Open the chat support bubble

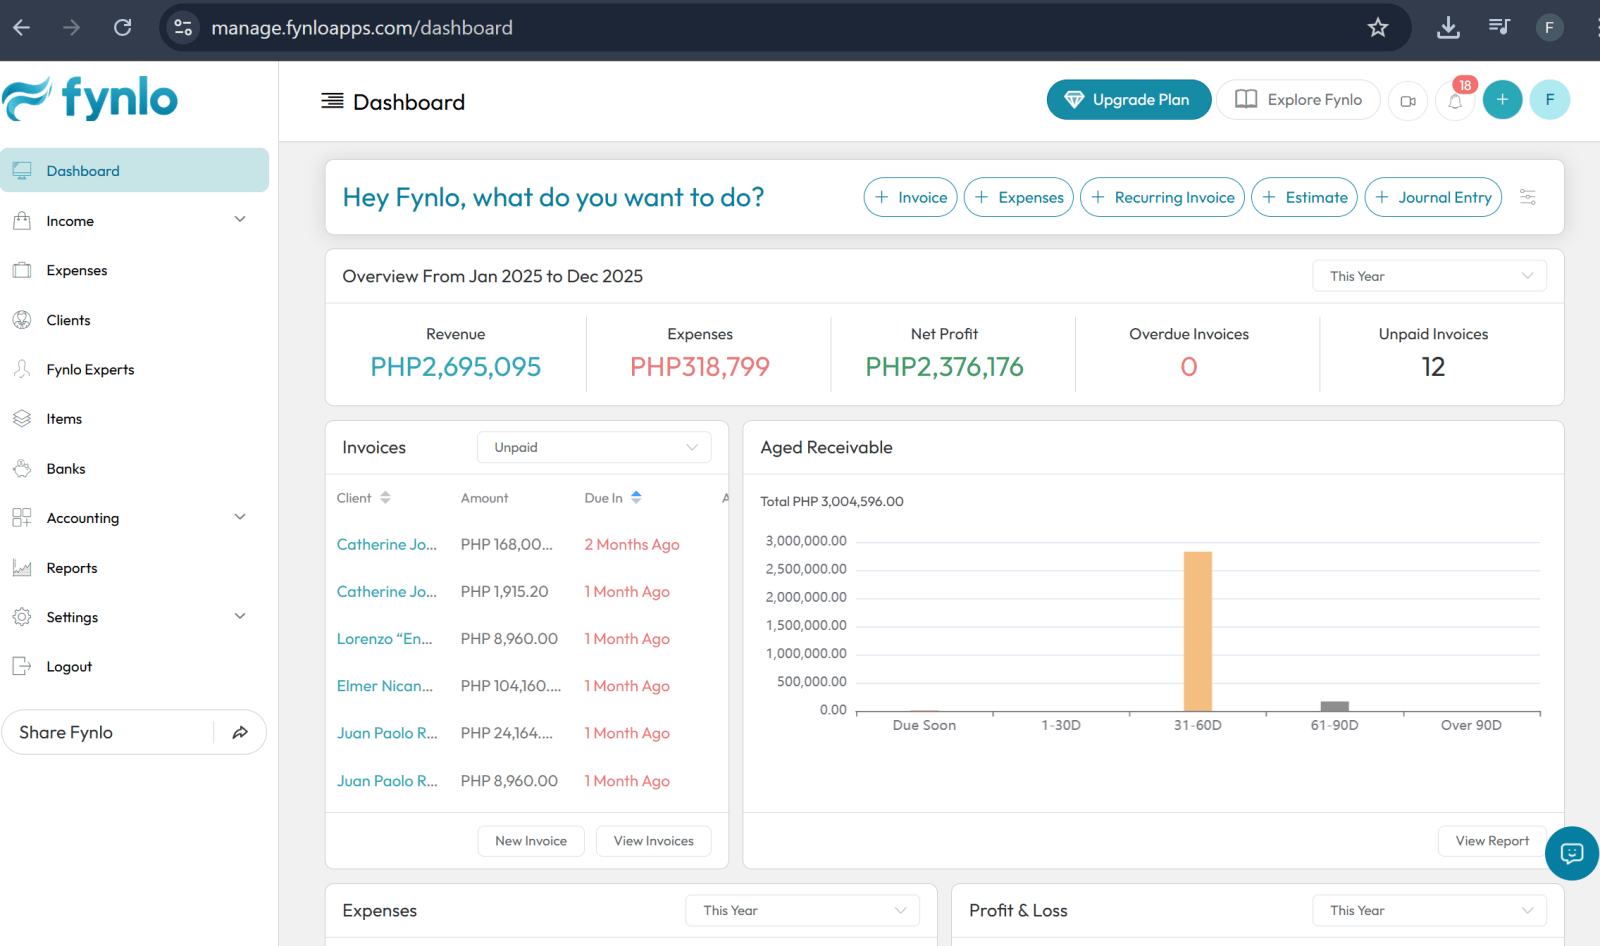click(x=1572, y=853)
